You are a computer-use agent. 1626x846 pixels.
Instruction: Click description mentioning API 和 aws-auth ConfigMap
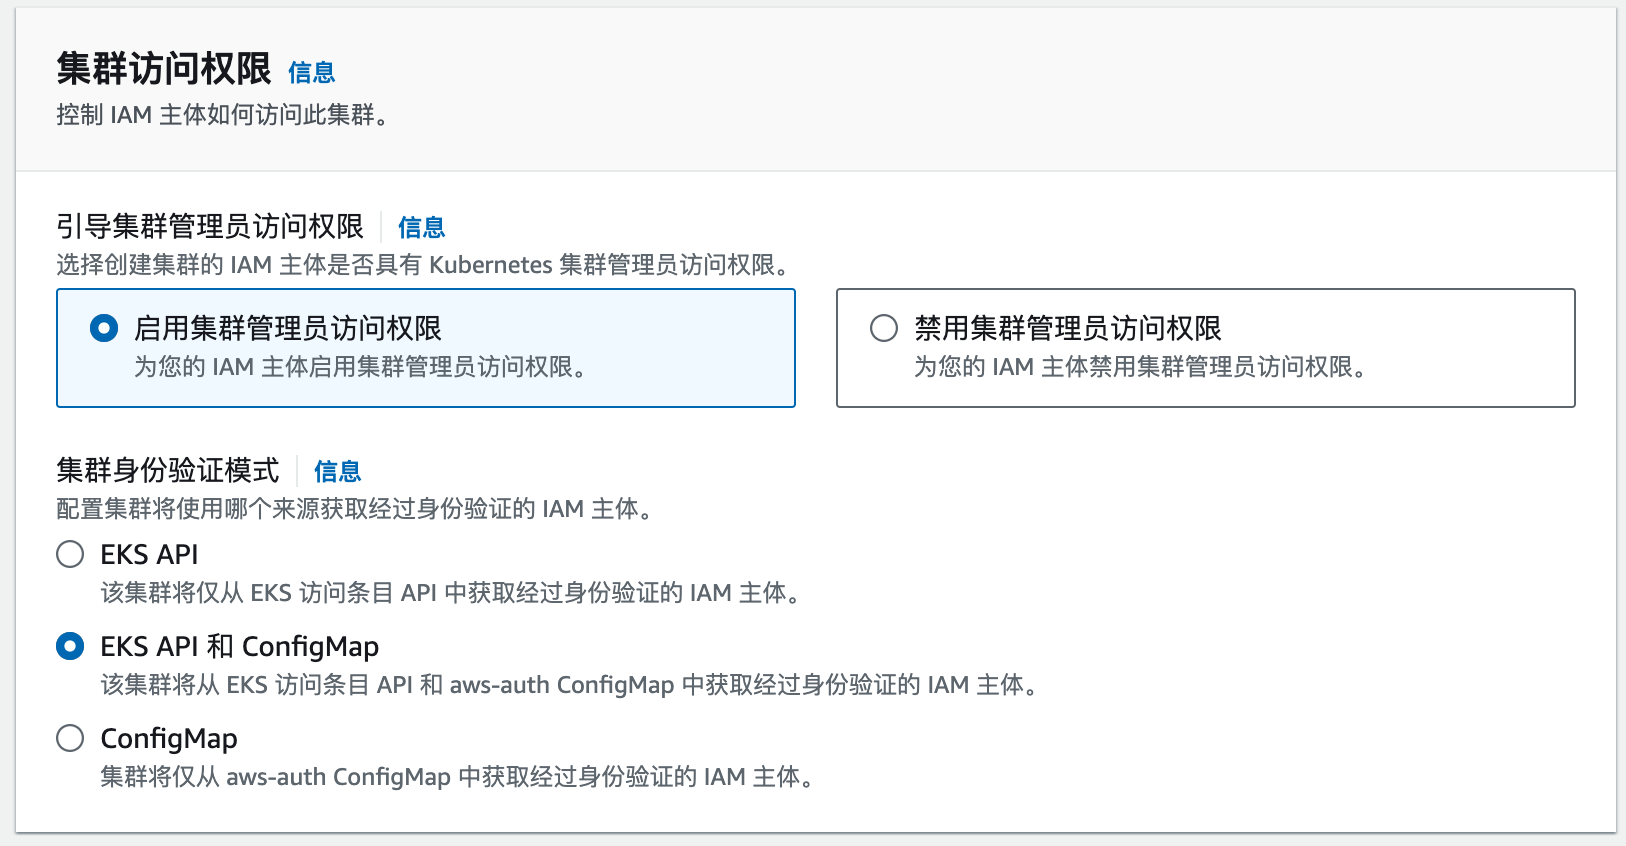point(568,685)
